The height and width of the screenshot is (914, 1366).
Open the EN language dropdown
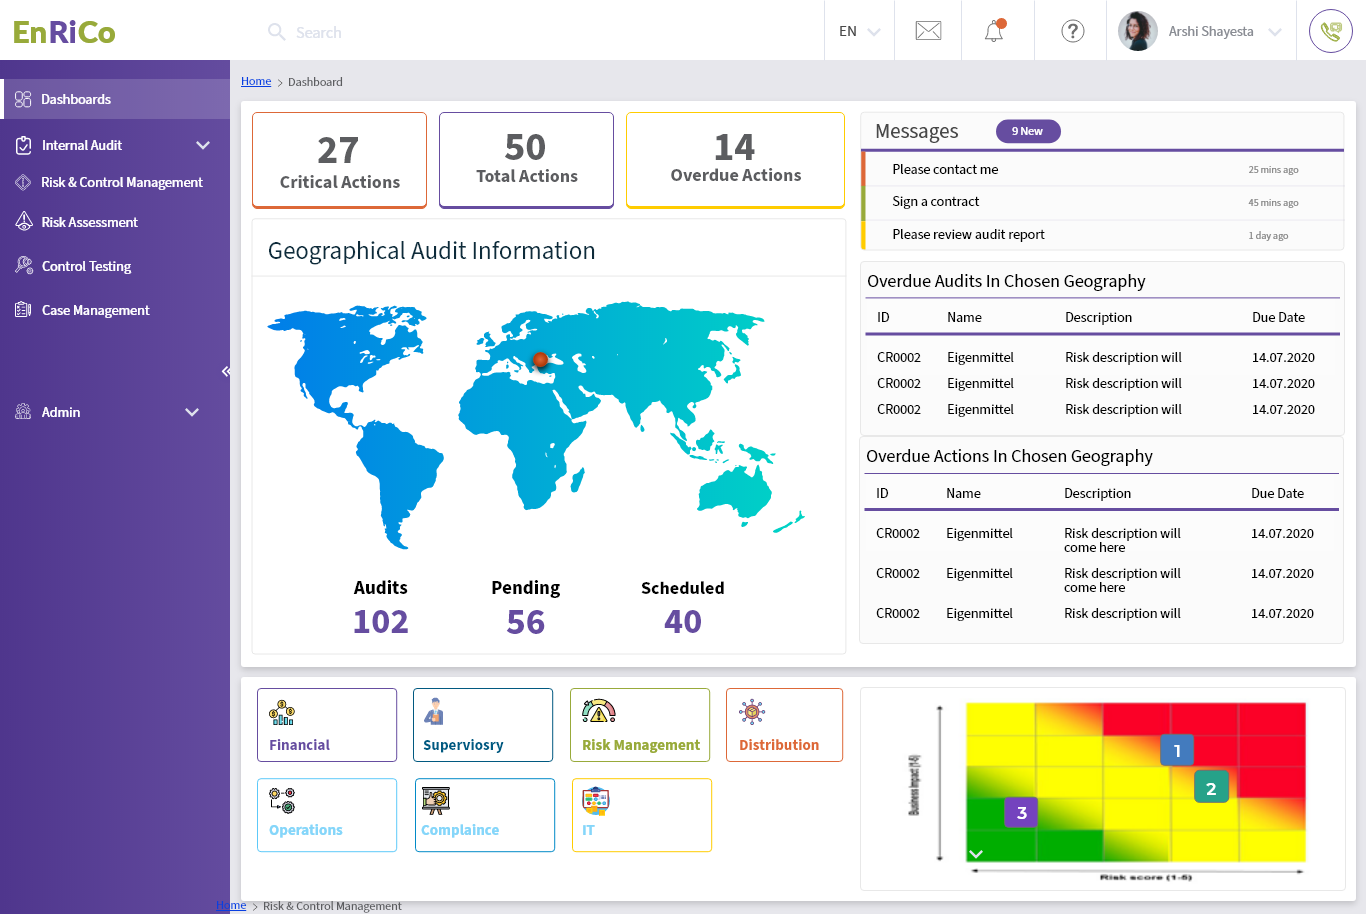(x=857, y=31)
